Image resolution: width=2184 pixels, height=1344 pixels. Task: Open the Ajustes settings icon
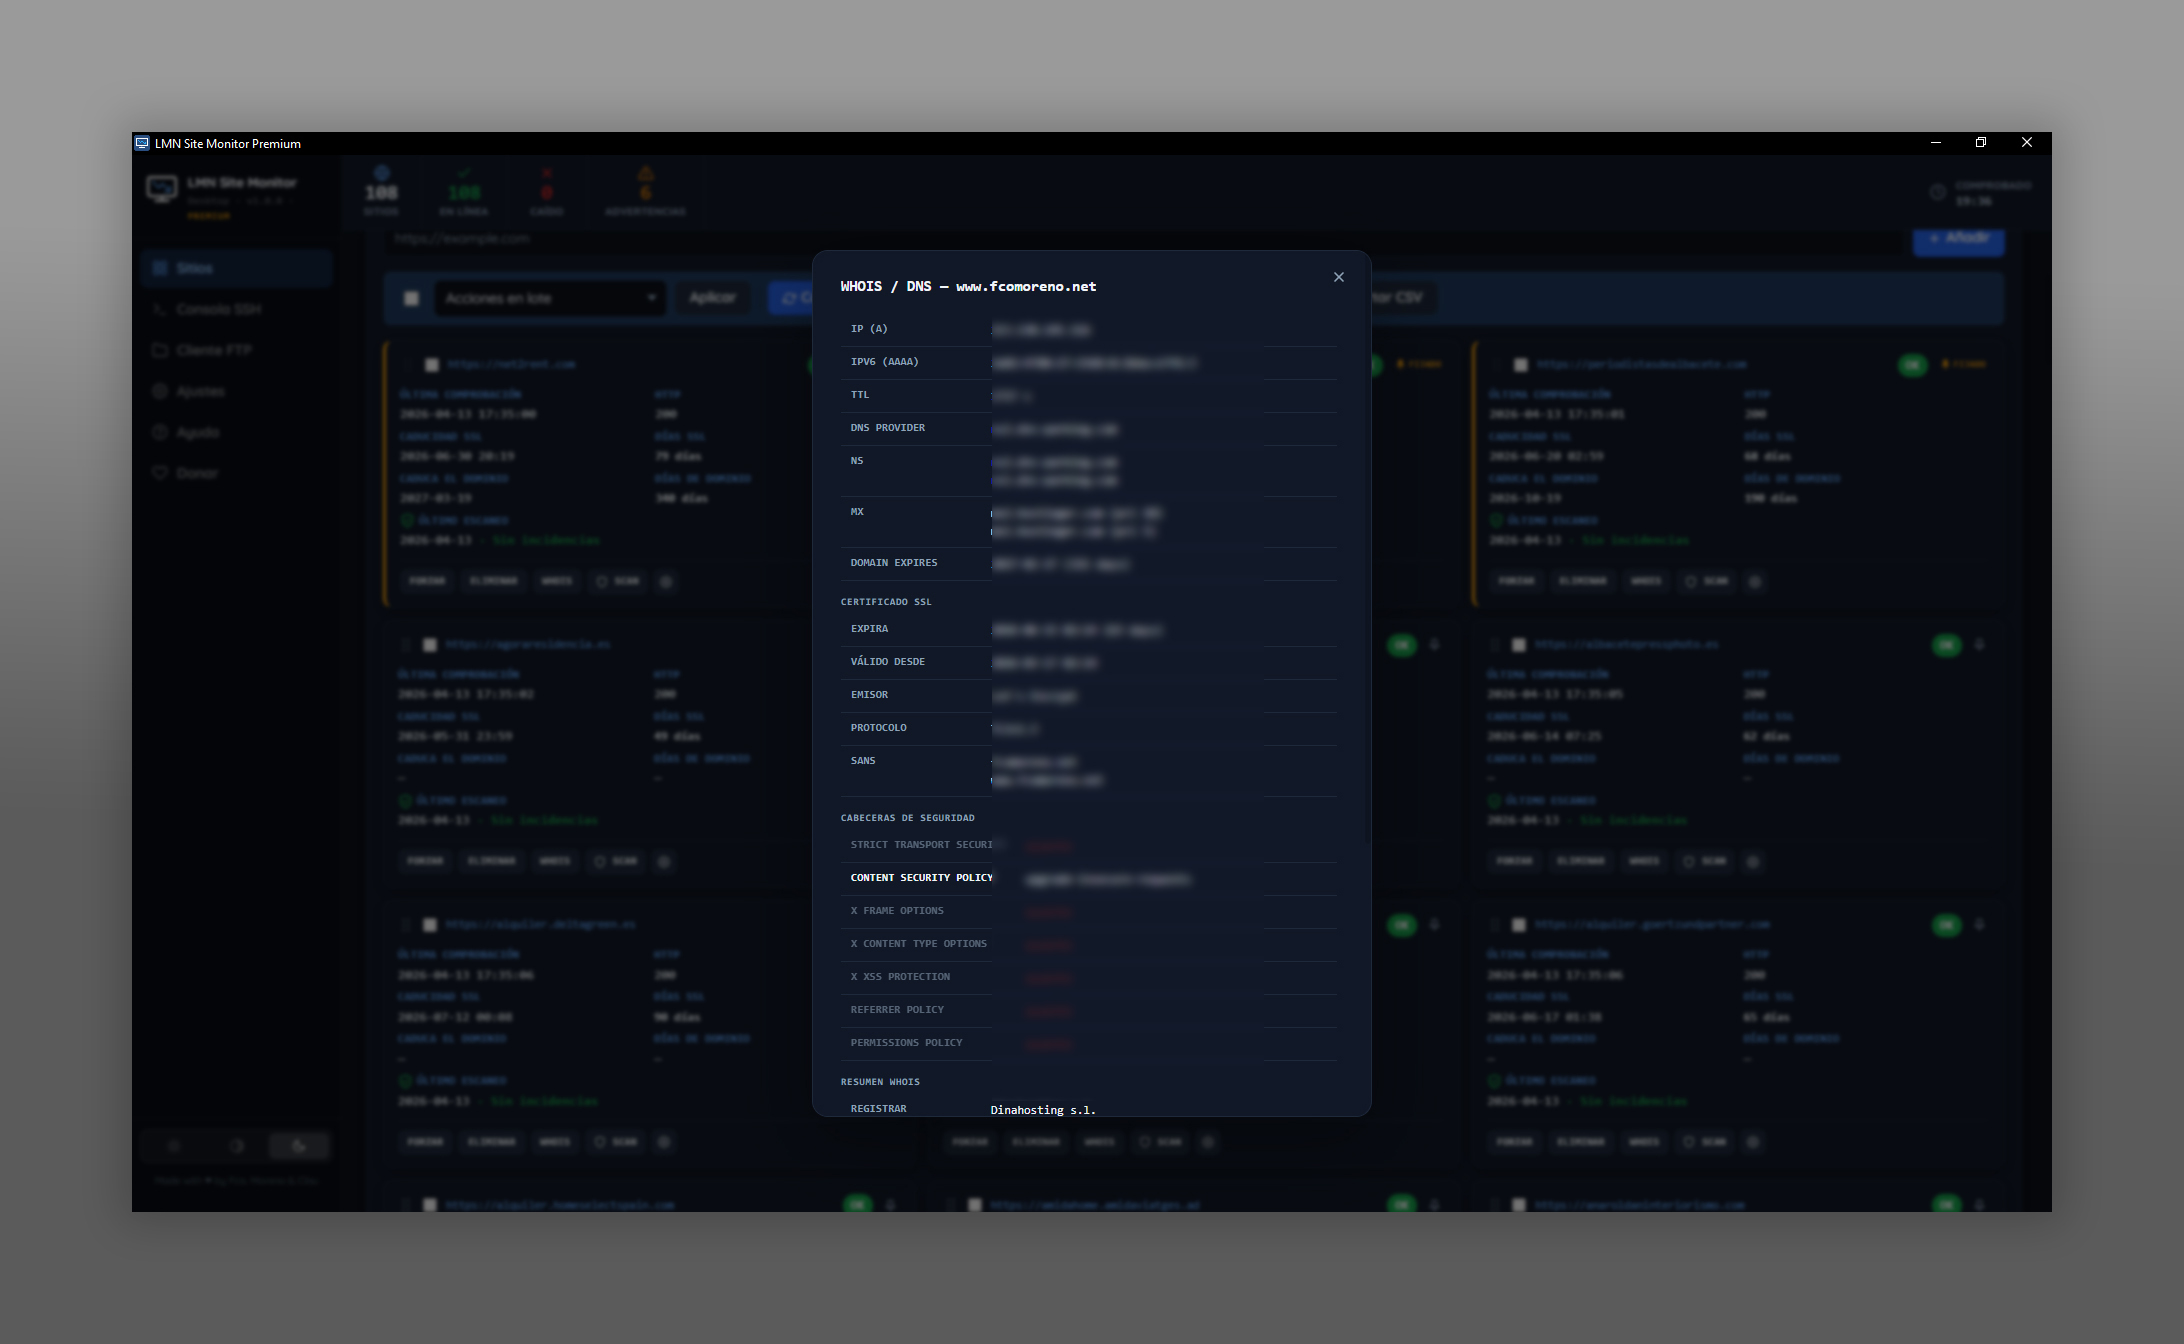[x=160, y=391]
